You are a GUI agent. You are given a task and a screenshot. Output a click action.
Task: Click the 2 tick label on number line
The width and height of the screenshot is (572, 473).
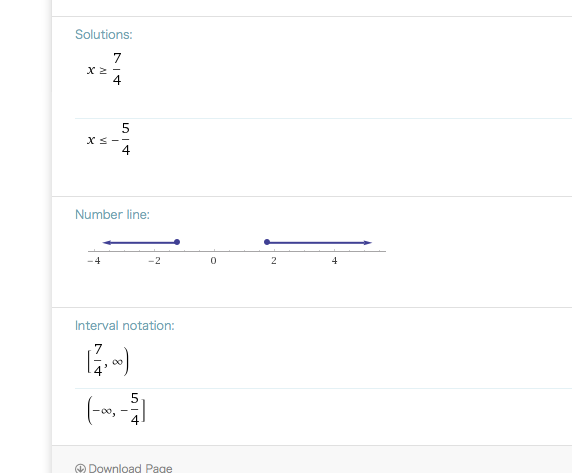pos(274,261)
